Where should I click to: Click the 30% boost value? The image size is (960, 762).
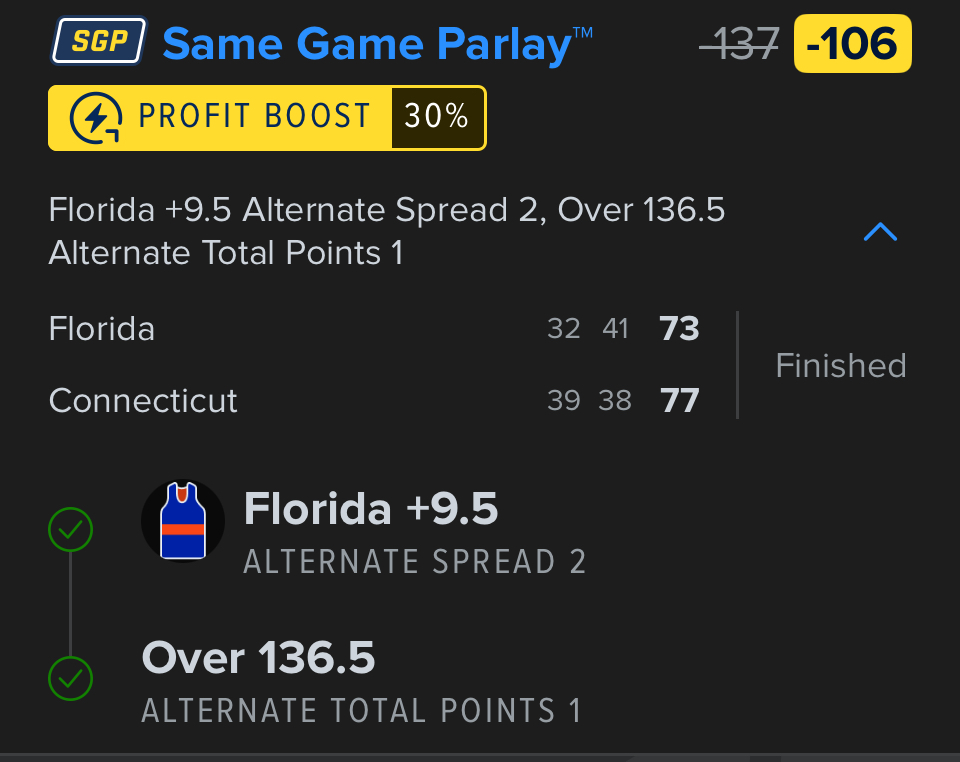[437, 118]
